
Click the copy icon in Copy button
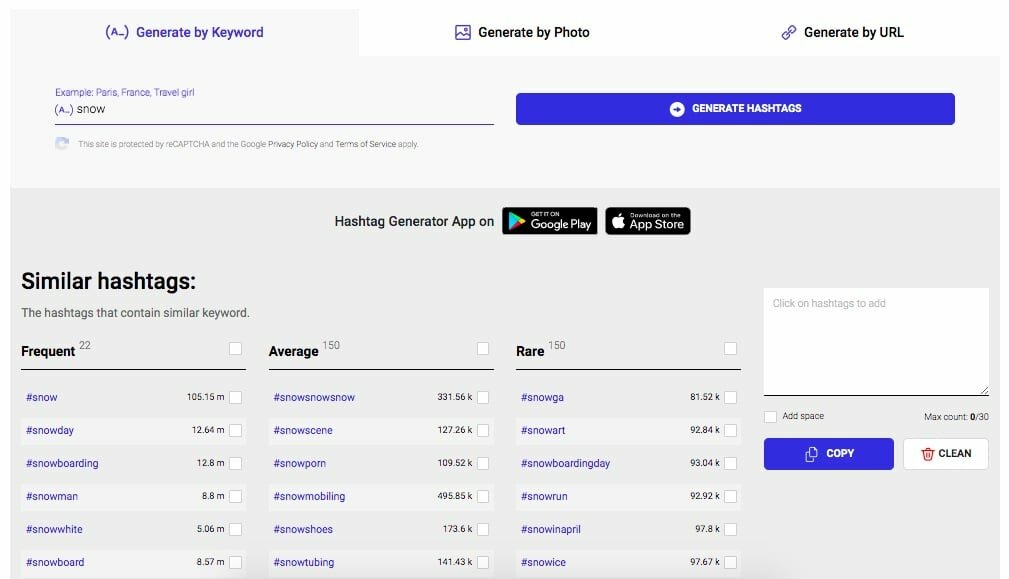(811, 454)
